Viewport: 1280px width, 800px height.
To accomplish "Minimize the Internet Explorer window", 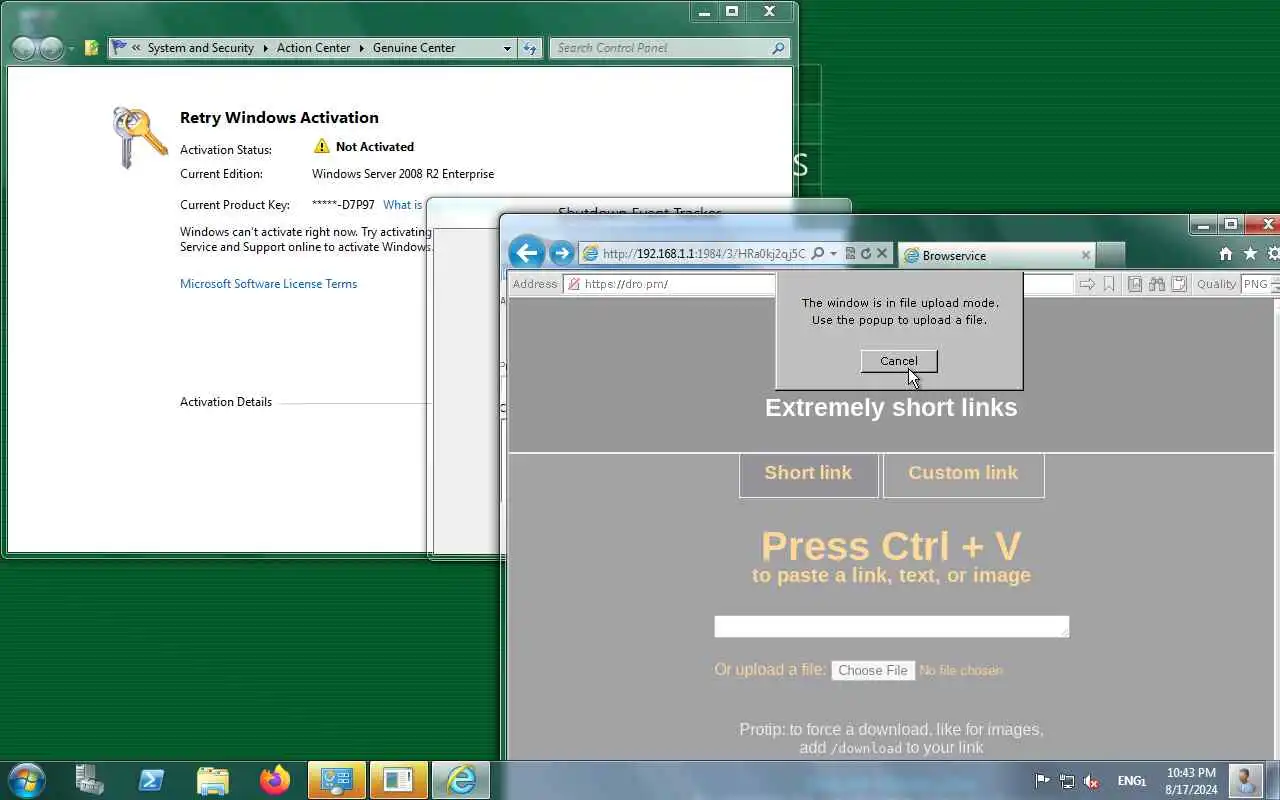I will point(1203,225).
